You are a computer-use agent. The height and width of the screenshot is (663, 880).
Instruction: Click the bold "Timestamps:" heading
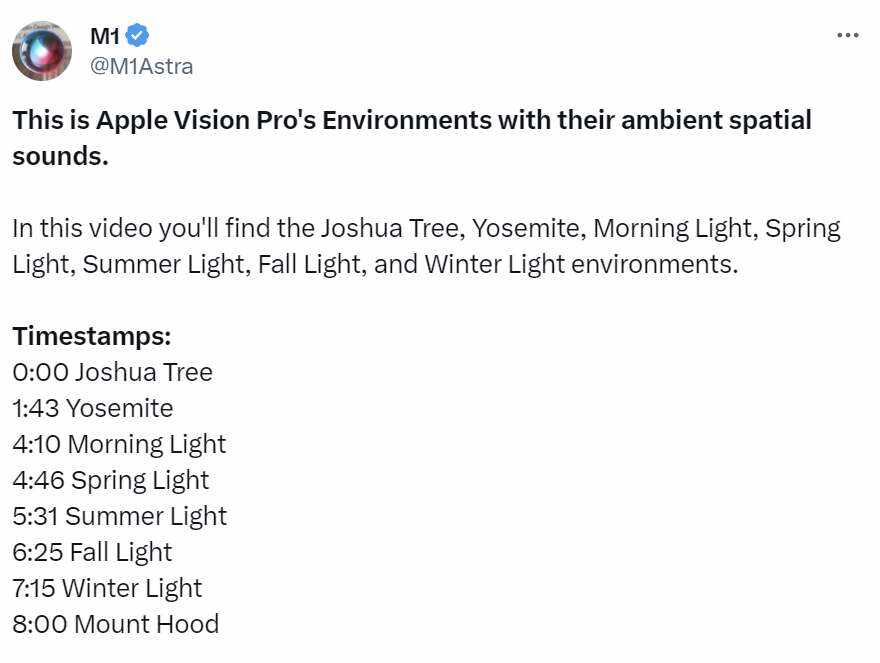click(x=92, y=335)
